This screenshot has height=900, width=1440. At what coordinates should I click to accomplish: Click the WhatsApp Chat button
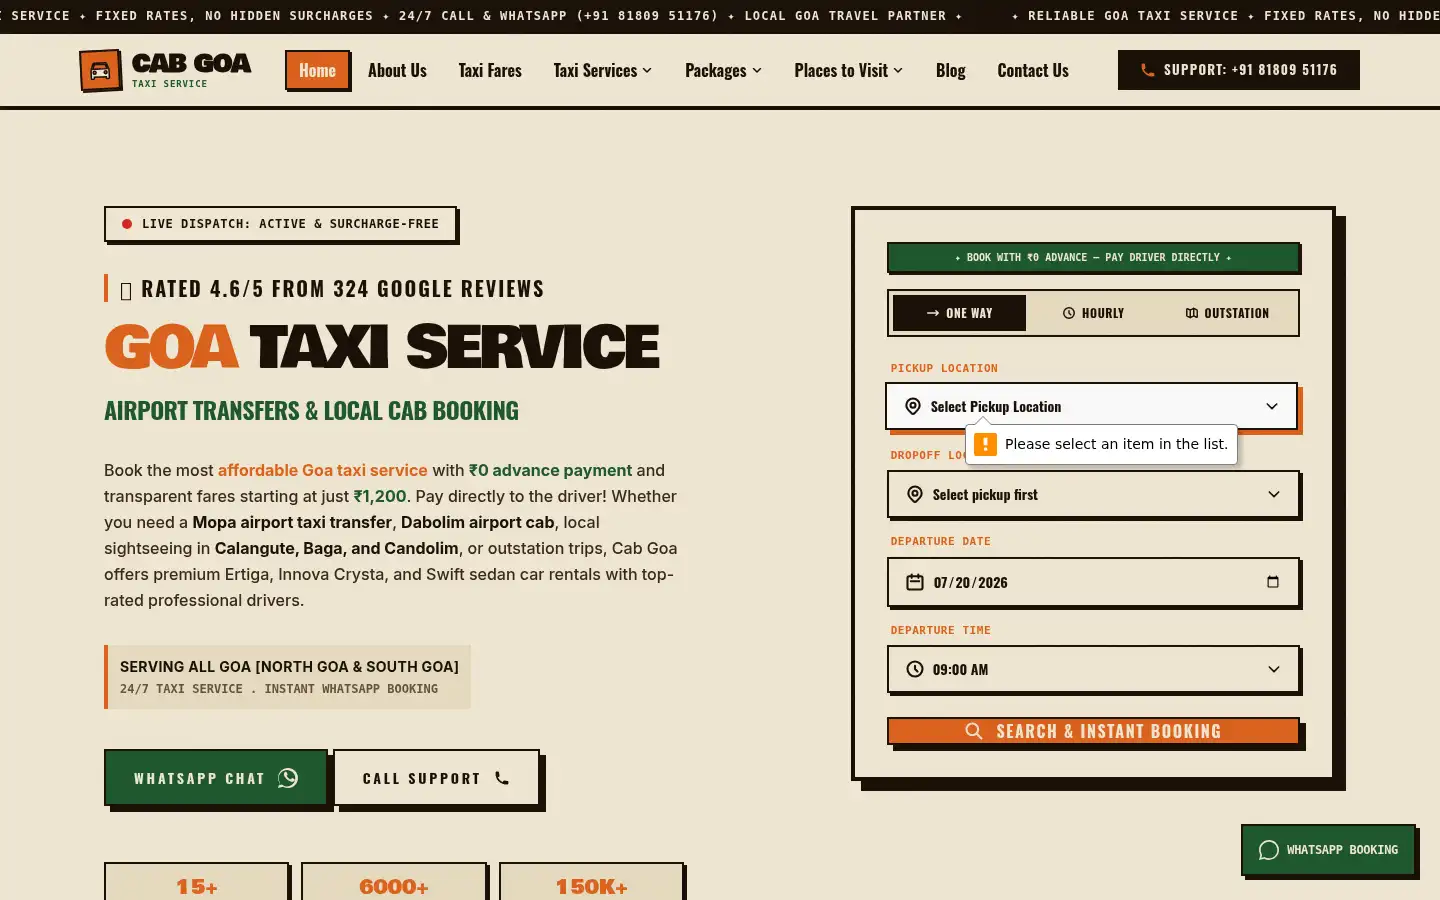(216, 778)
